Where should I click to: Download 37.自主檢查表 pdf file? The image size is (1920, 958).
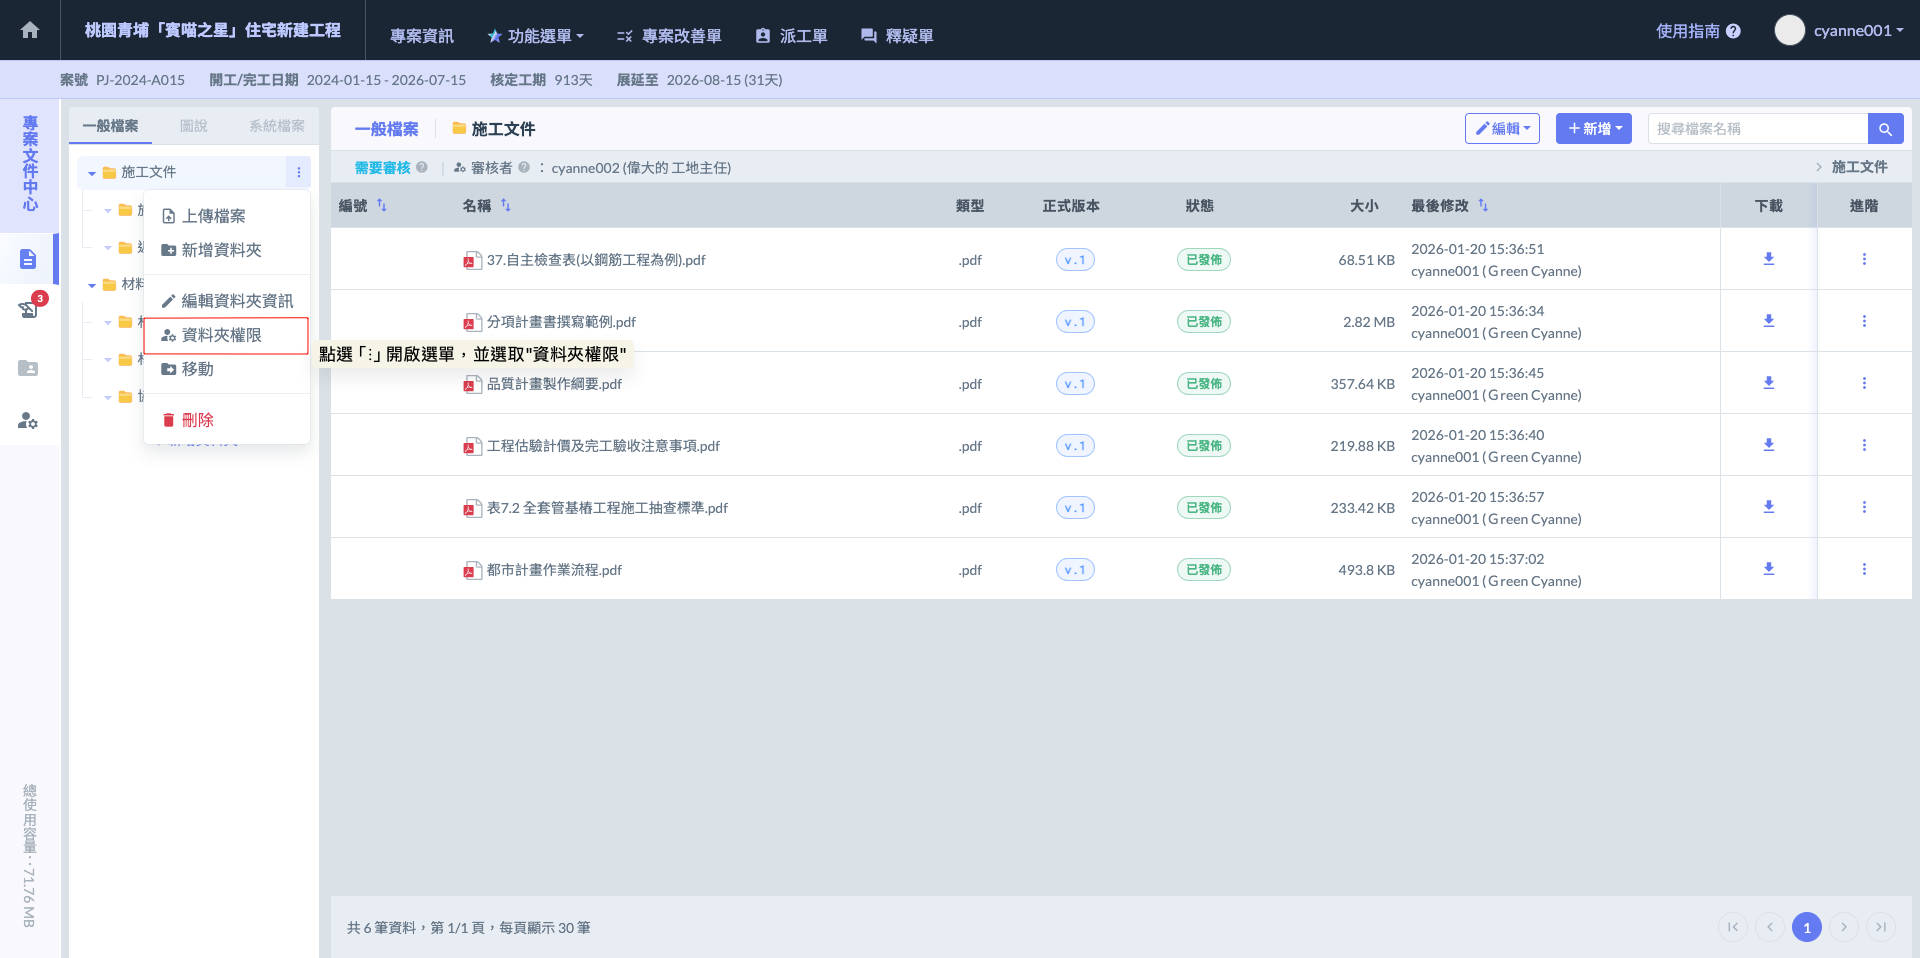(x=1768, y=259)
